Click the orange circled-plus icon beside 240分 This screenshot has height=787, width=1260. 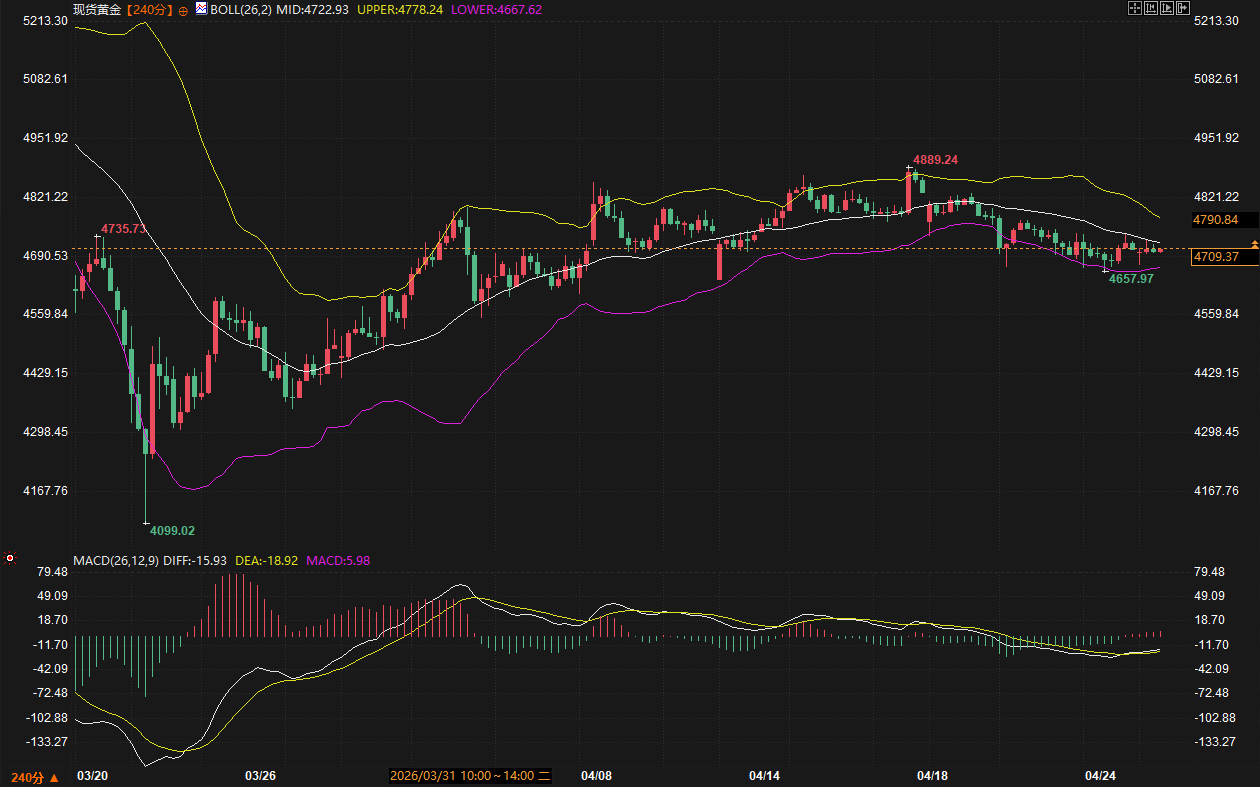(x=183, y=10)
